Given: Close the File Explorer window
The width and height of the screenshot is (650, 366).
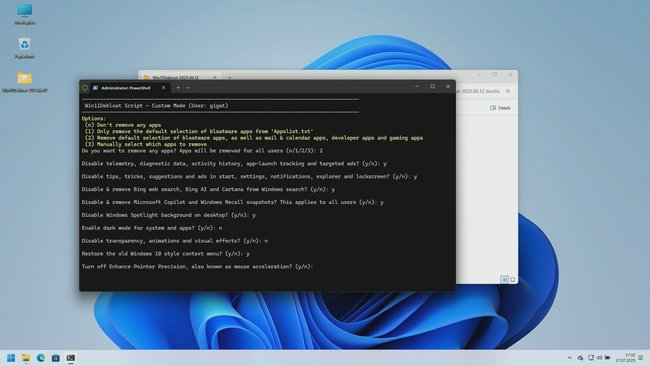Looking at the screenshot, I should (510, 75).
